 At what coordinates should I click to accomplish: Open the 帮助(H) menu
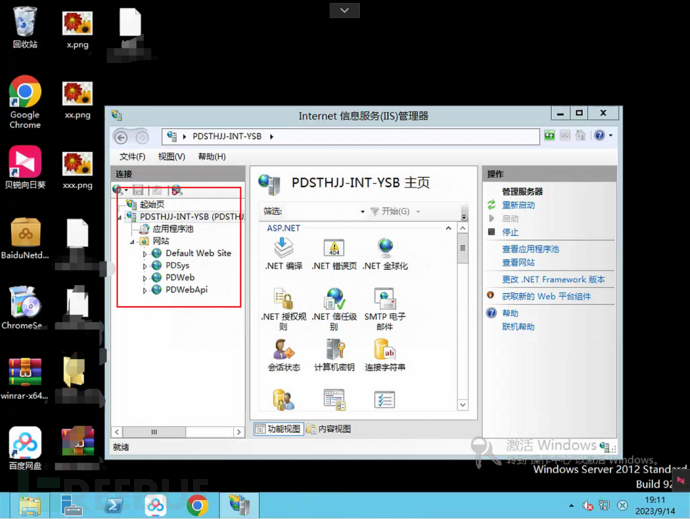click(212, 157)
